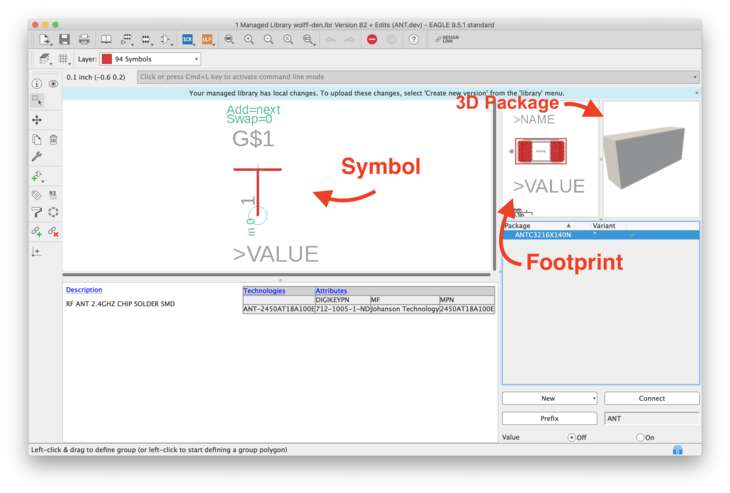Click the red Stop command icon
Viewport: 730px width, 493px height.
372,39
